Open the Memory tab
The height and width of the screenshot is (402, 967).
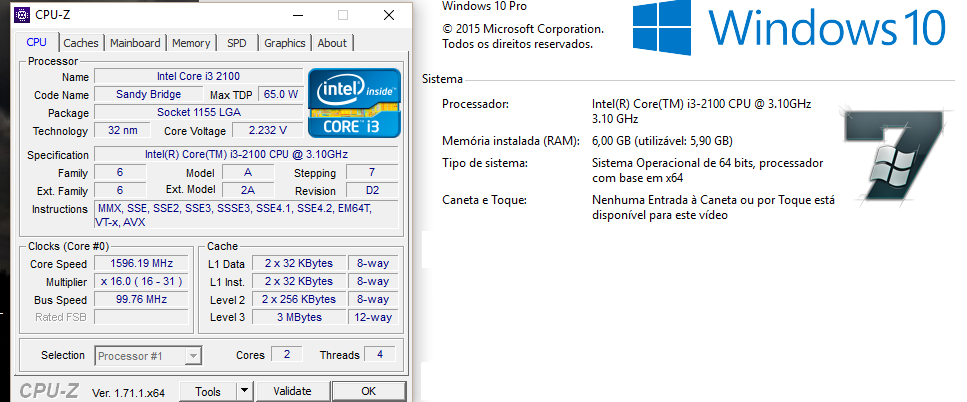click(x=191, y=43)
